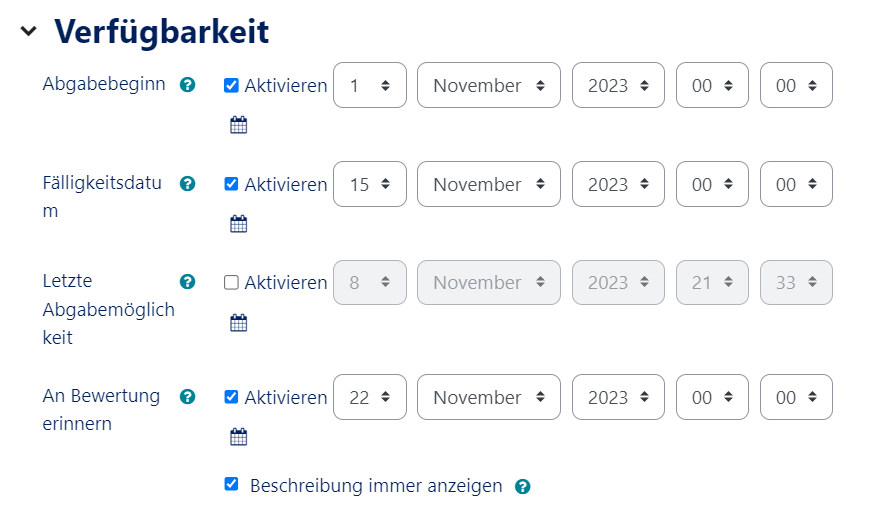Disable the Abgabebeginn Aktivieren checkbox

tap(231, 85)
